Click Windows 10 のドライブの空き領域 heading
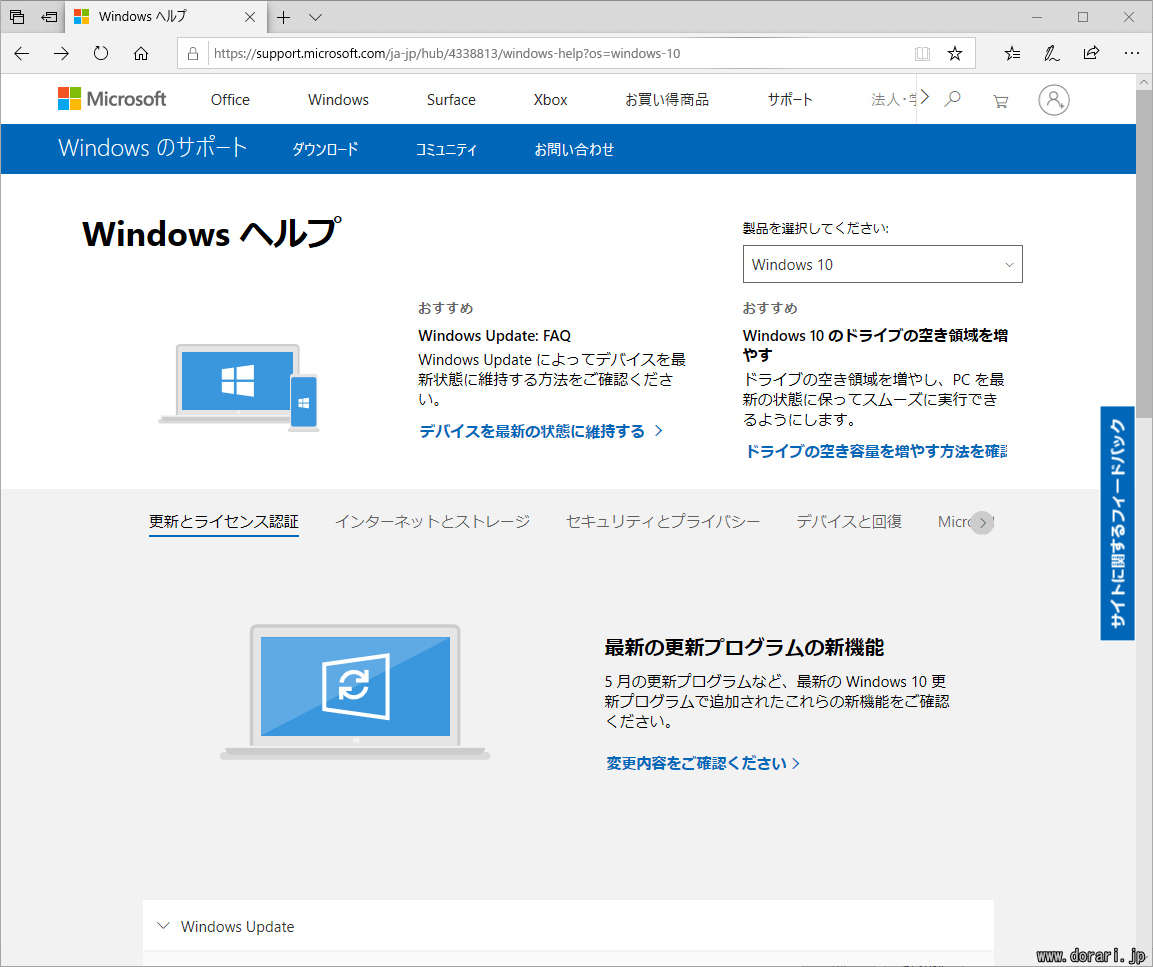 [875, 345]
